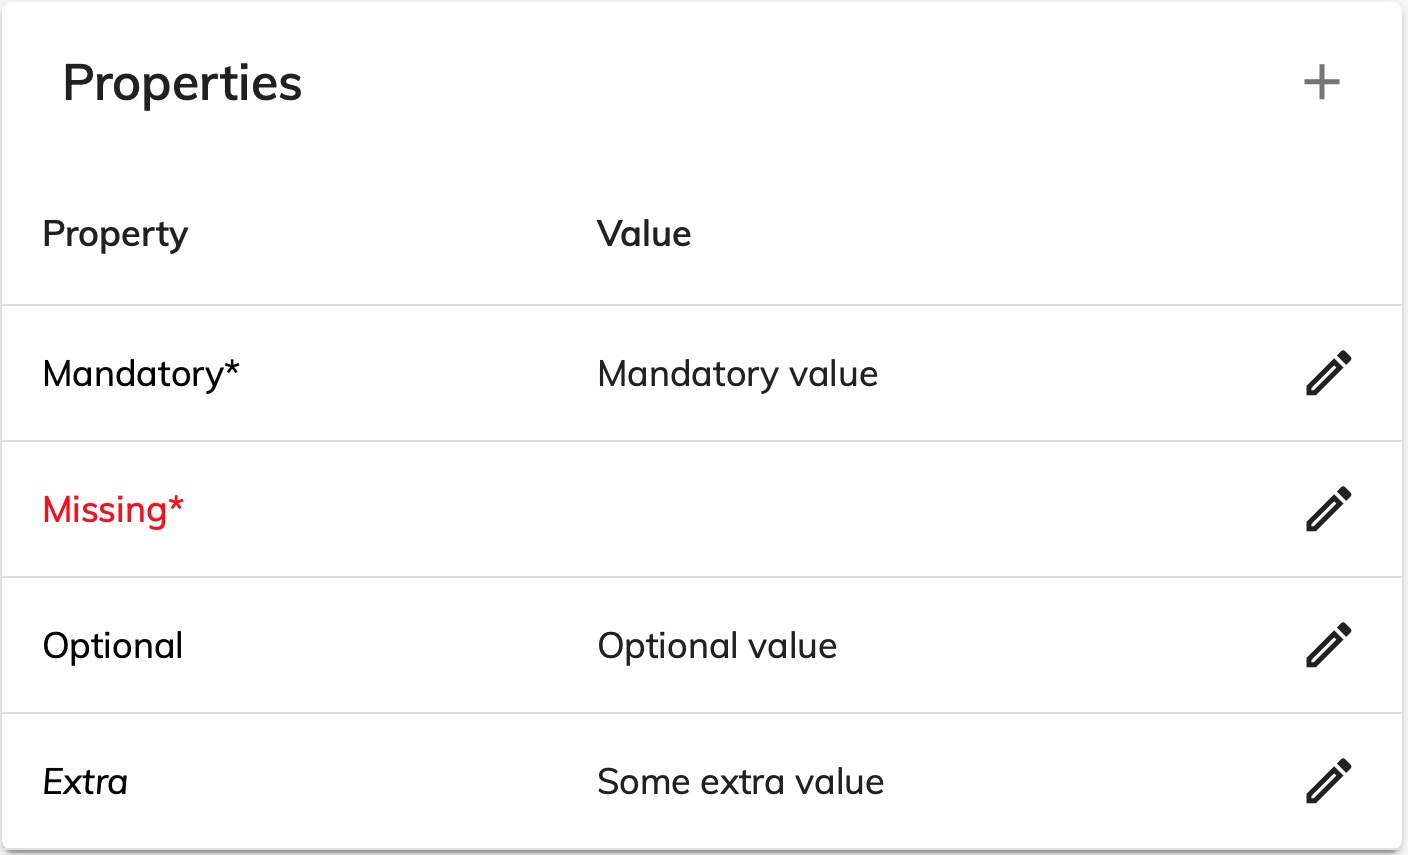This screenshot has width=1408, height=855.
Task: Click the Property column header
Action: (115, 234)
